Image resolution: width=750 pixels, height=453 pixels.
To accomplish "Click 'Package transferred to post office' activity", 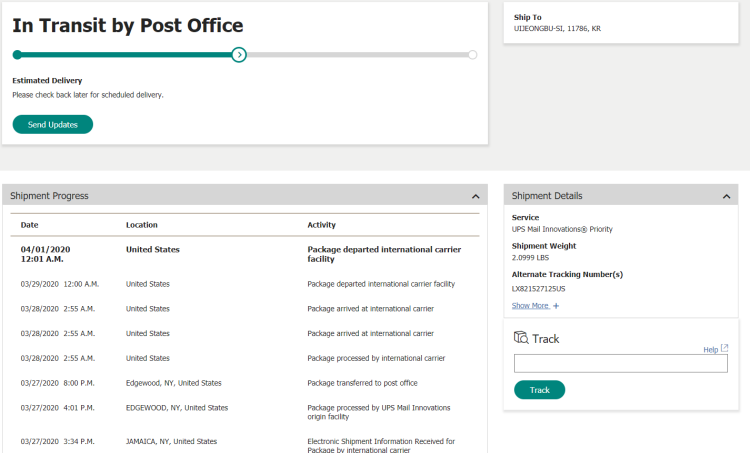I will 362,383.
